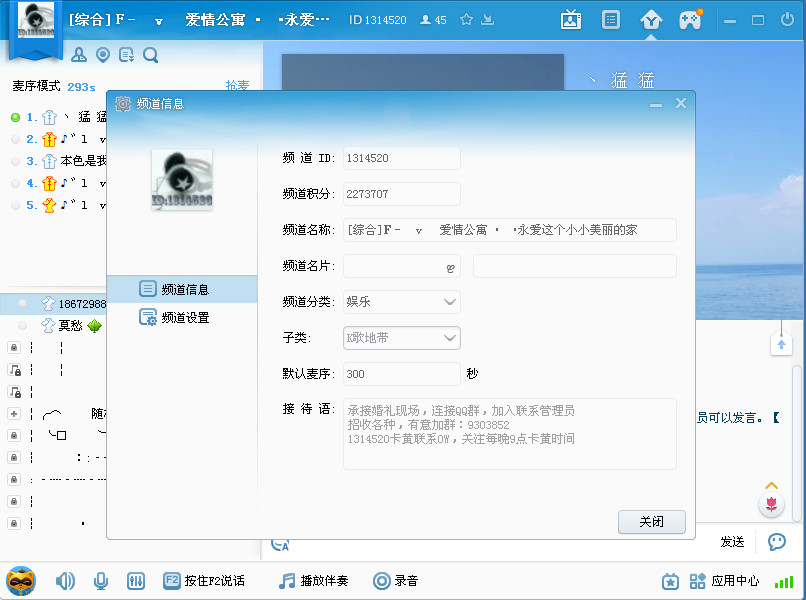Open the TV live broadcast icon
This screenshot has width=806, height=600.
point(571,20)
